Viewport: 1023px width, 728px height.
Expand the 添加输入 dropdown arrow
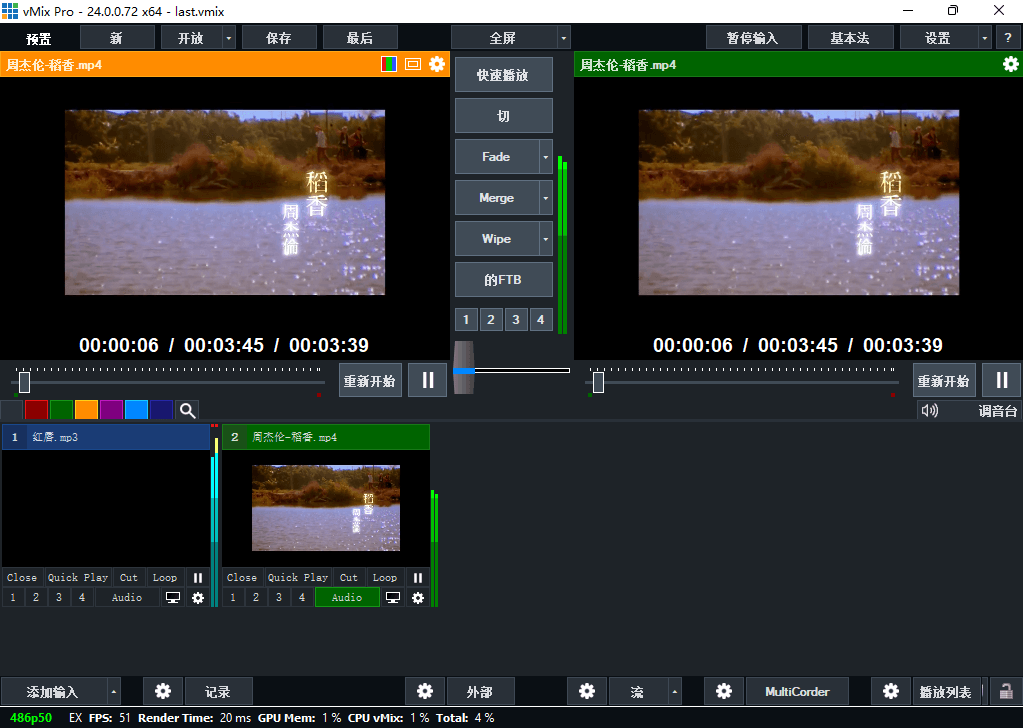(x=114, y=691)
